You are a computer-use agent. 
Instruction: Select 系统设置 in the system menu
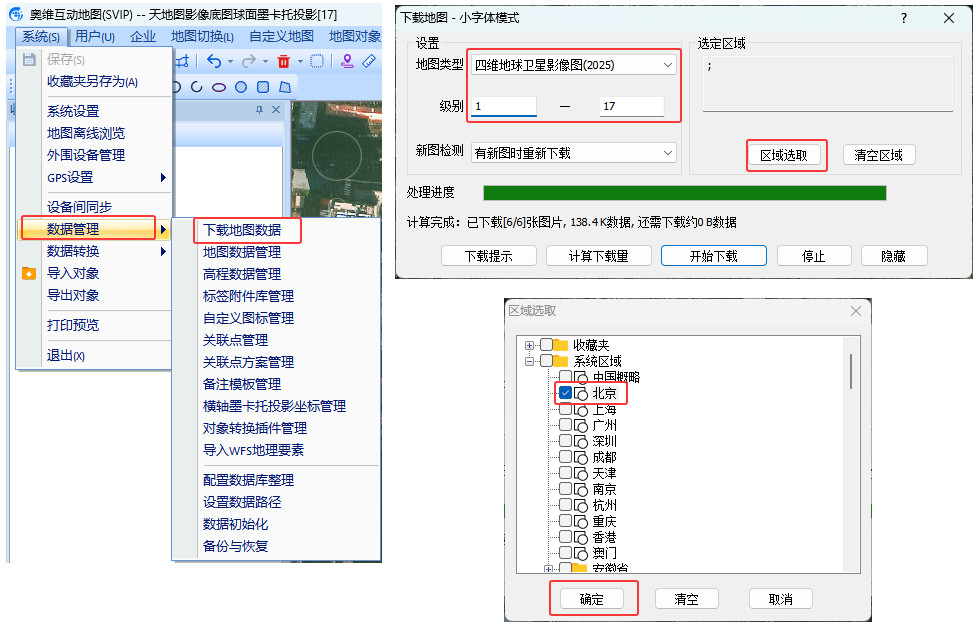click(73, 111)
